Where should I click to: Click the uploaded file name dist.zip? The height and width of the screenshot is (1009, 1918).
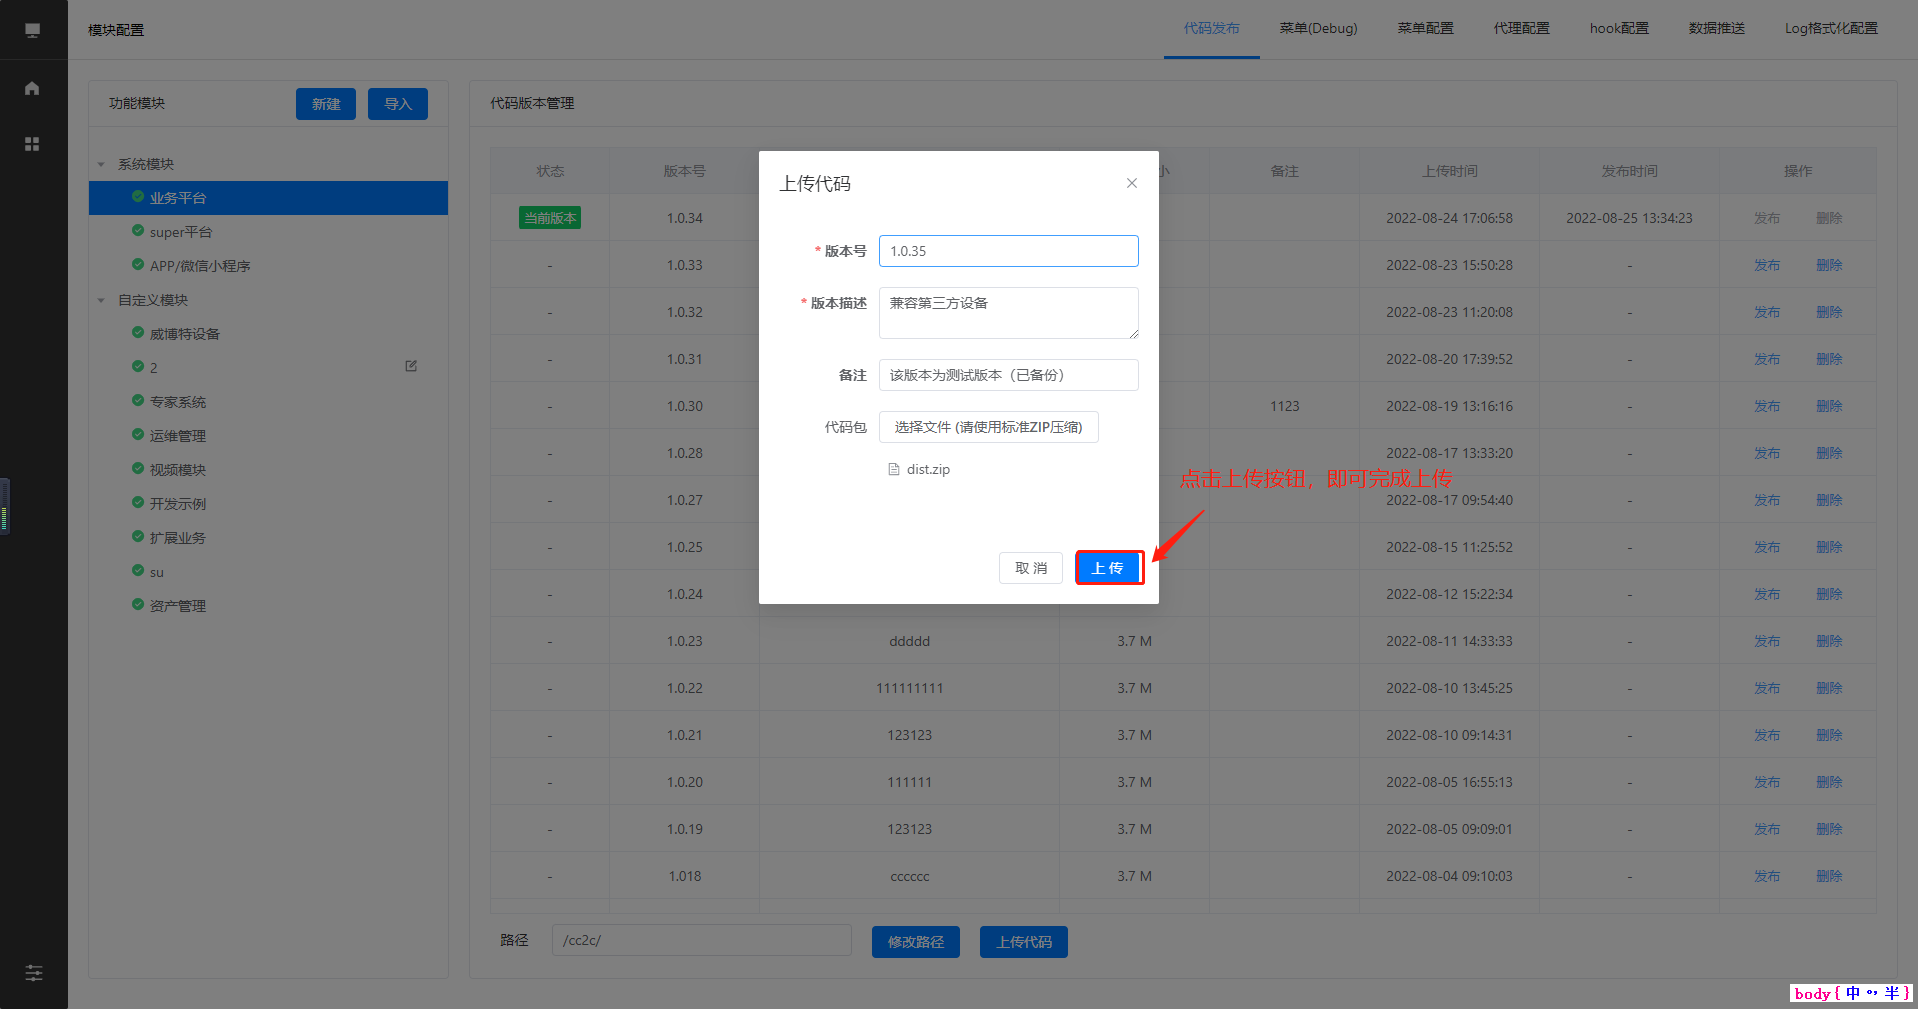coord(928,469)
